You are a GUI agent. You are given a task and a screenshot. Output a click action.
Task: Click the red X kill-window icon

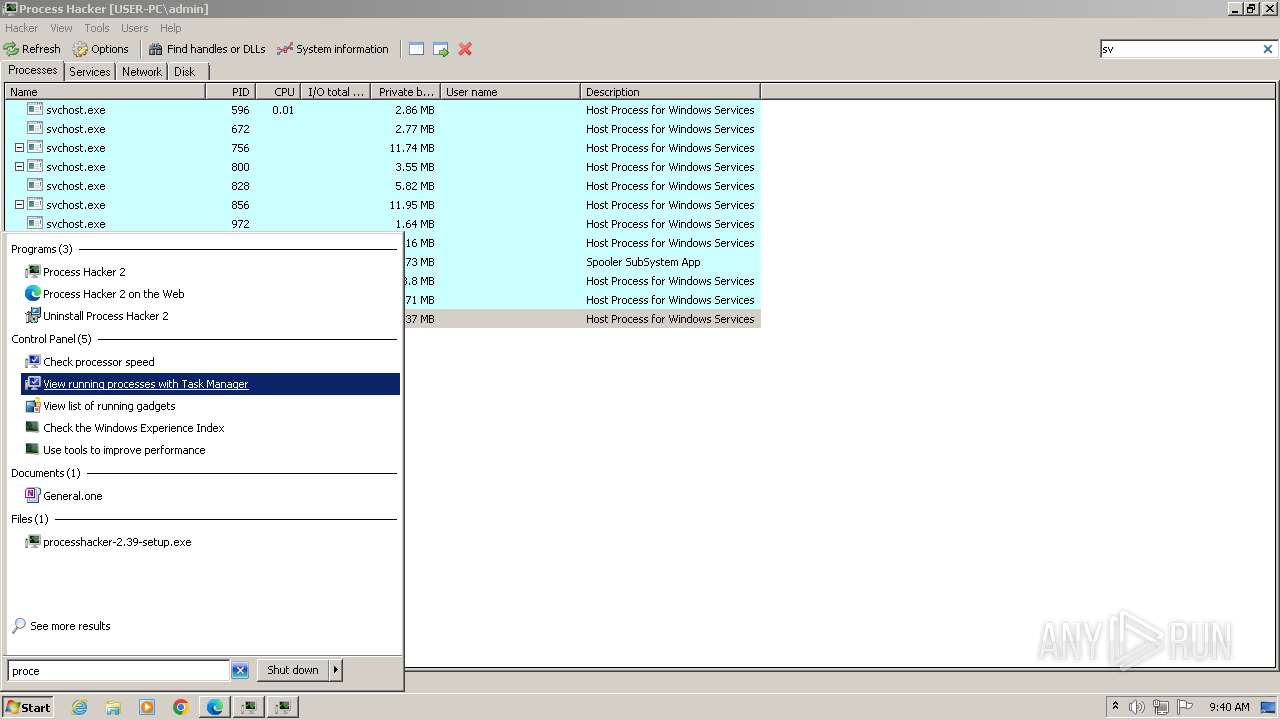coord(465,49)
